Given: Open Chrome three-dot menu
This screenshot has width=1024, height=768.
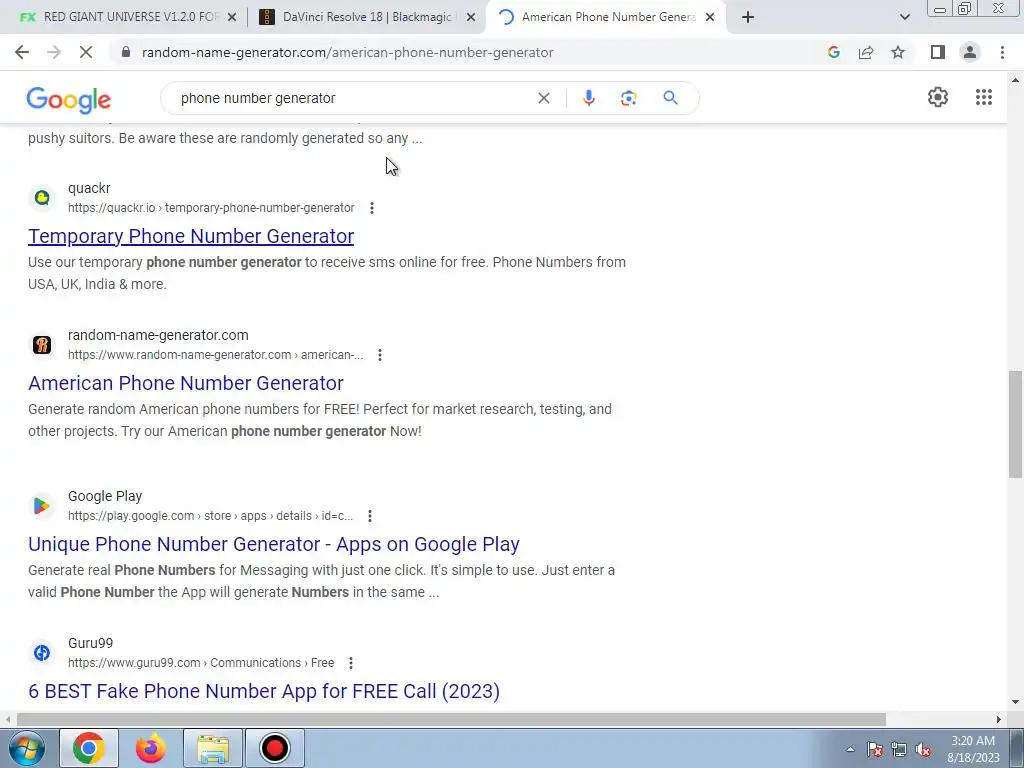Looking at the screenshot, I should tap(1002, 52).
